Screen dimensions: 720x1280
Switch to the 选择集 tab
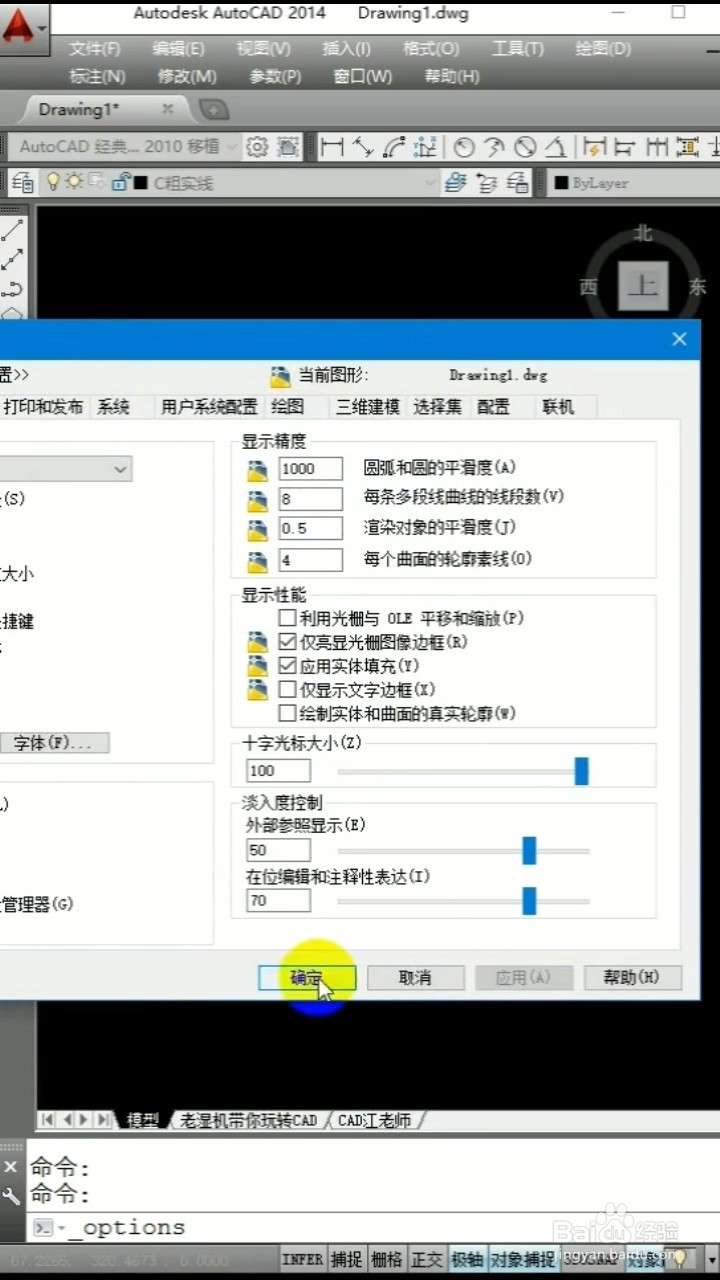point(438,406)
